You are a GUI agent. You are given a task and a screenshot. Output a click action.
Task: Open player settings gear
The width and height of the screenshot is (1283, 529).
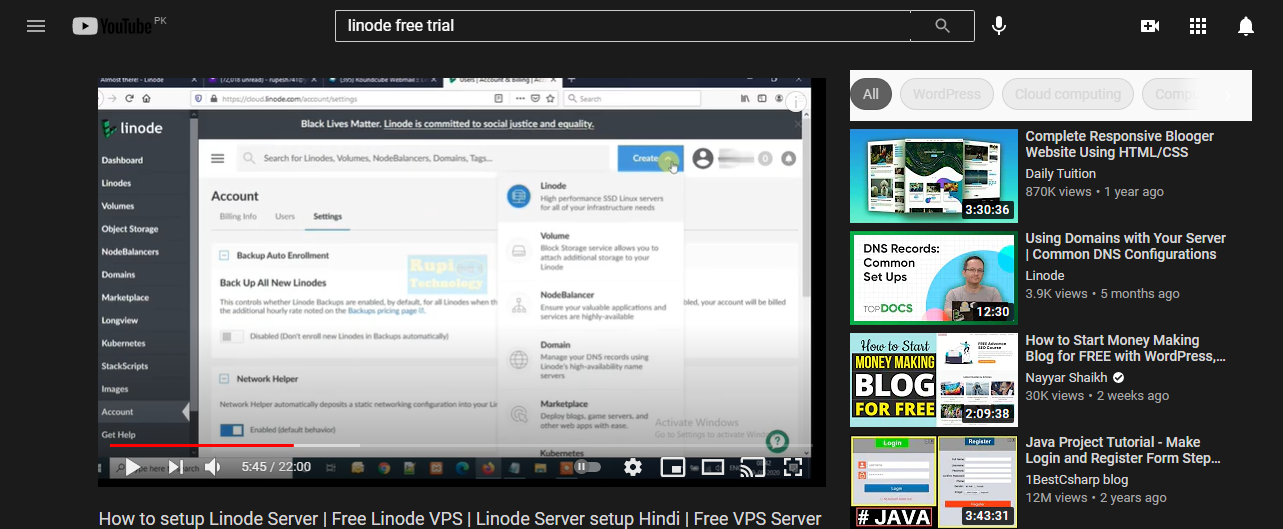(632, 466)
